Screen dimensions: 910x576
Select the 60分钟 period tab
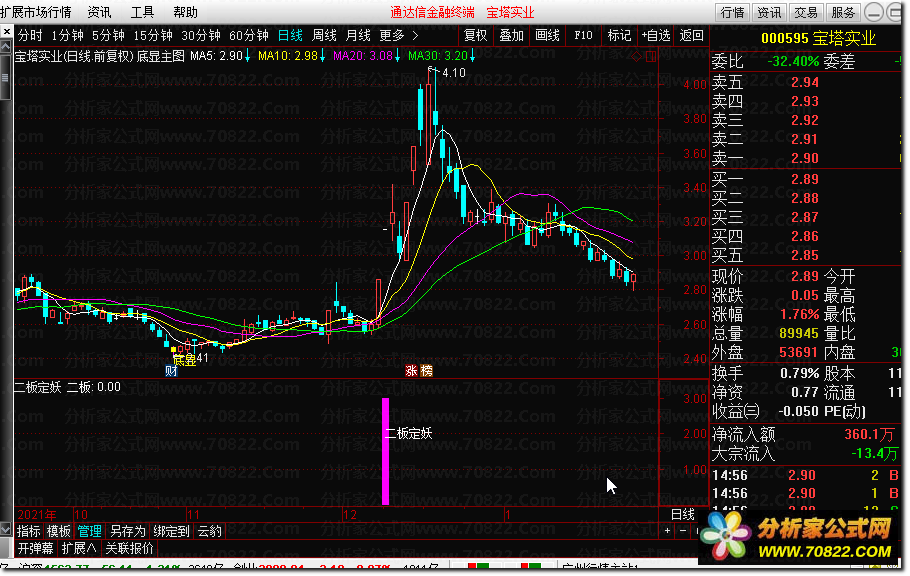click(x=249, y=35)
